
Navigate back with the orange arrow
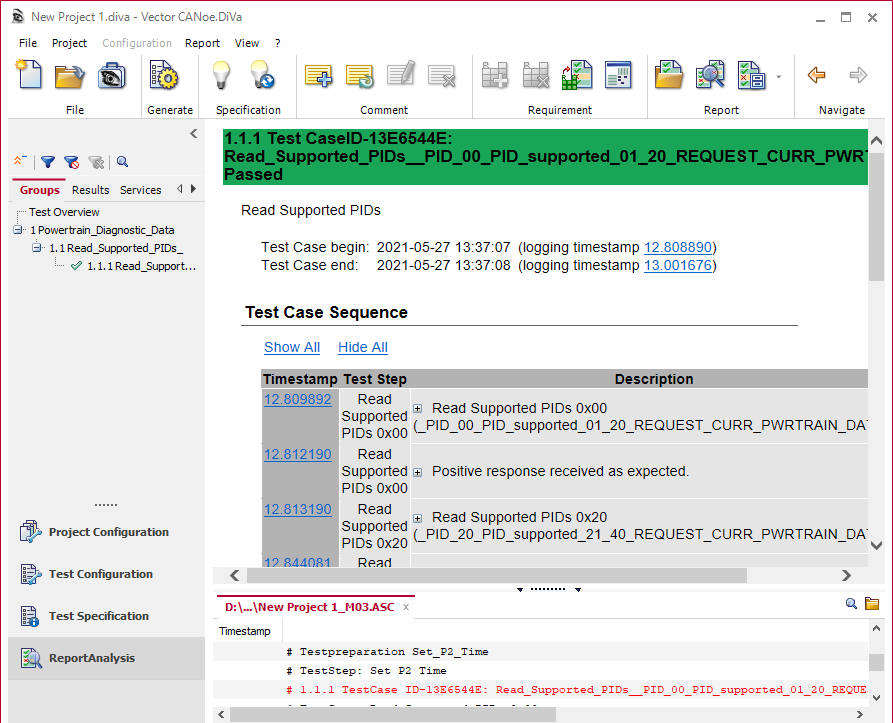point(817,75)
